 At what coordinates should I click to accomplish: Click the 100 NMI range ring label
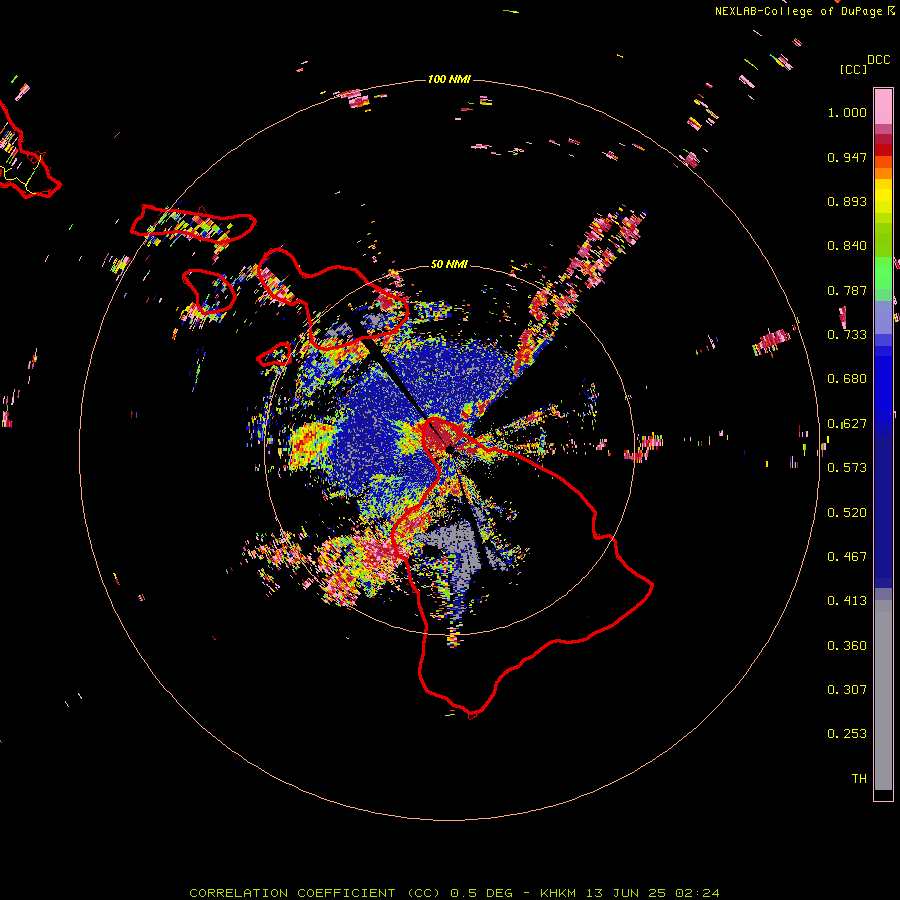click(x=449, y=79)
